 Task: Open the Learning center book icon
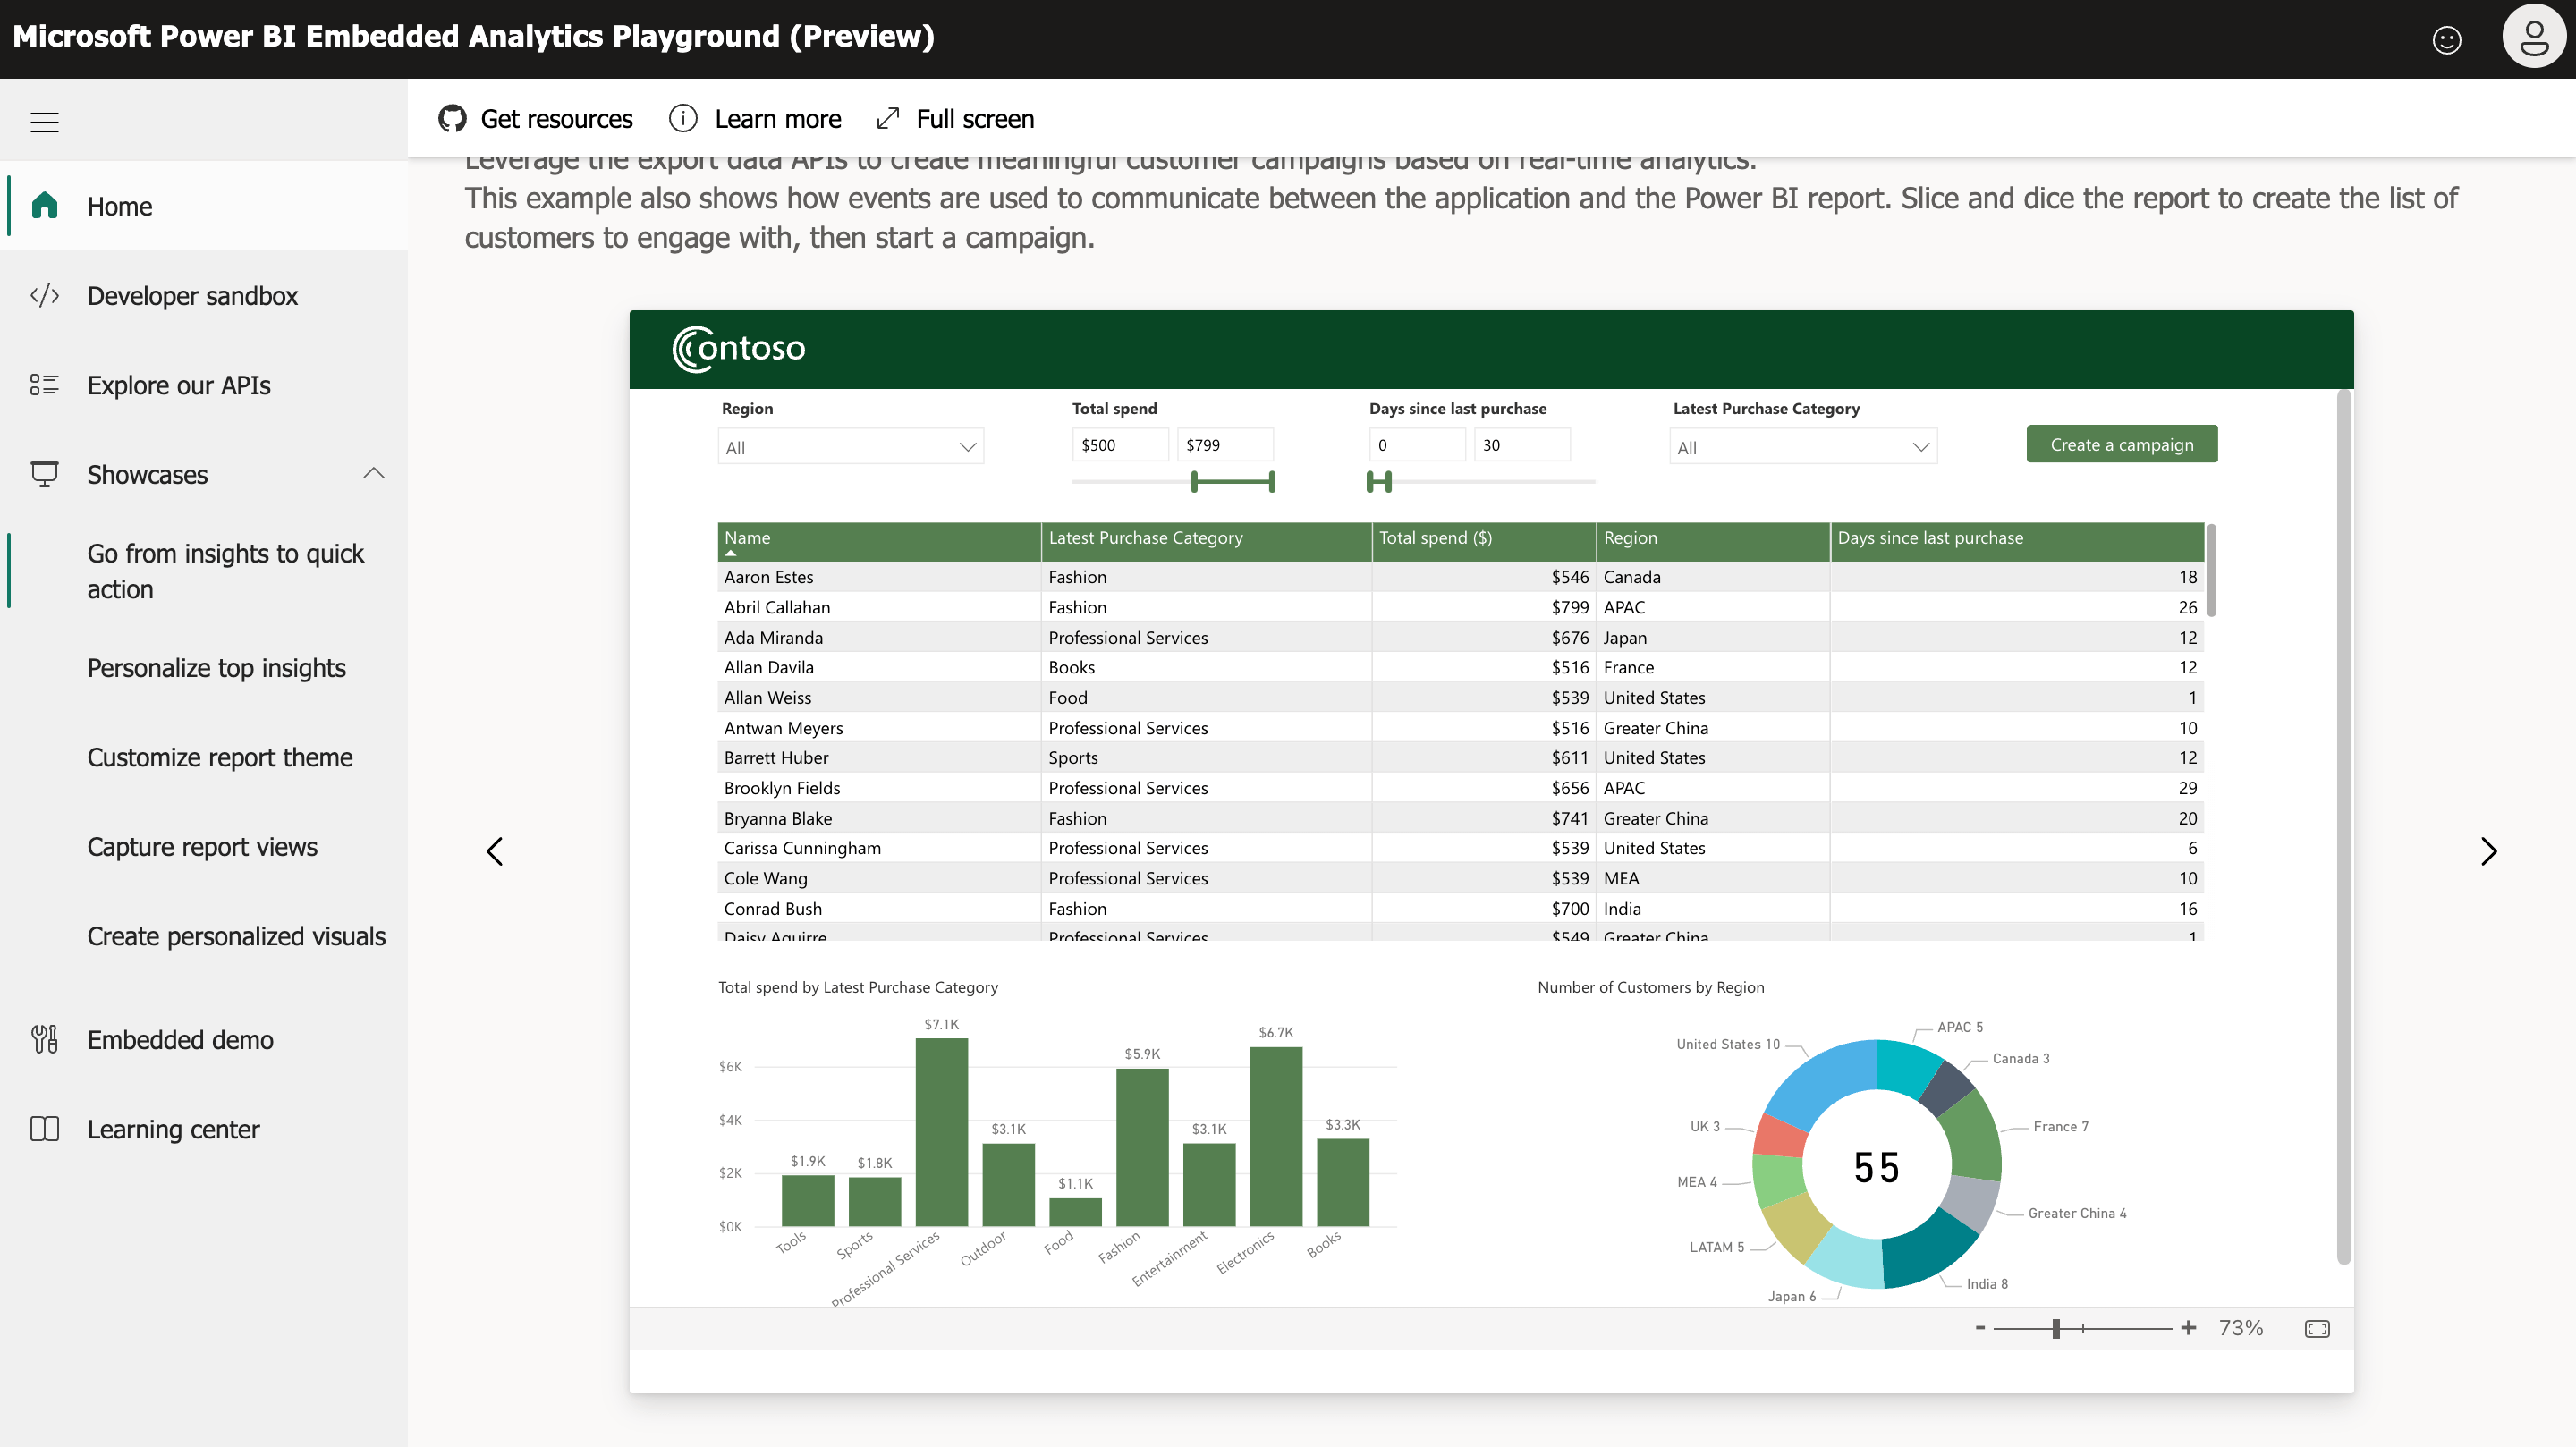(45, 1129)
